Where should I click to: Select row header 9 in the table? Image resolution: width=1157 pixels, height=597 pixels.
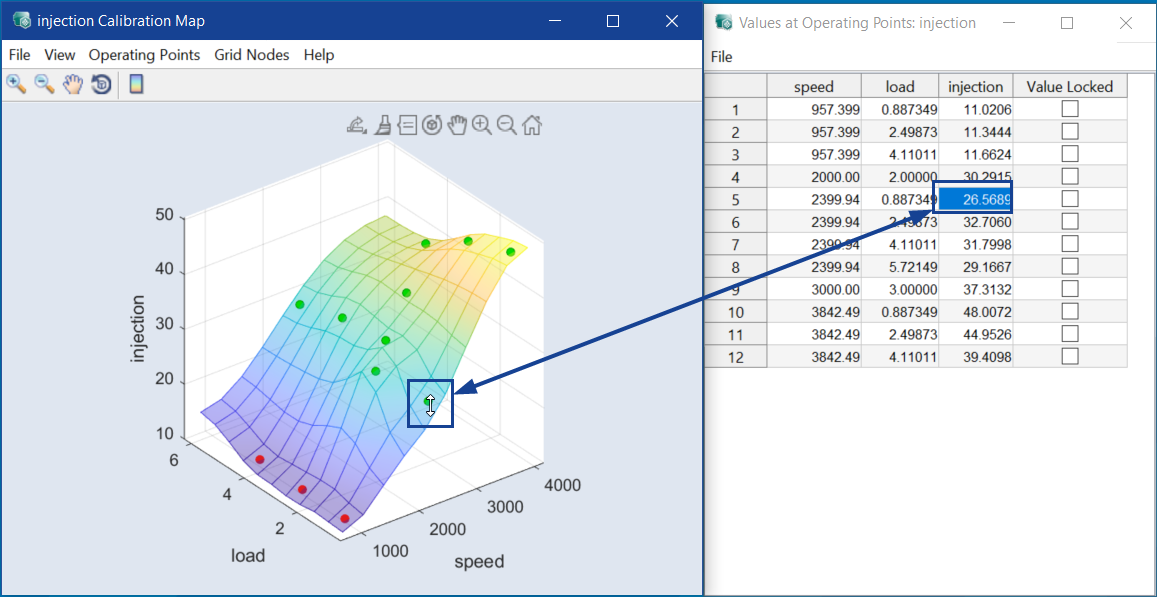click(x=735, y=289)
